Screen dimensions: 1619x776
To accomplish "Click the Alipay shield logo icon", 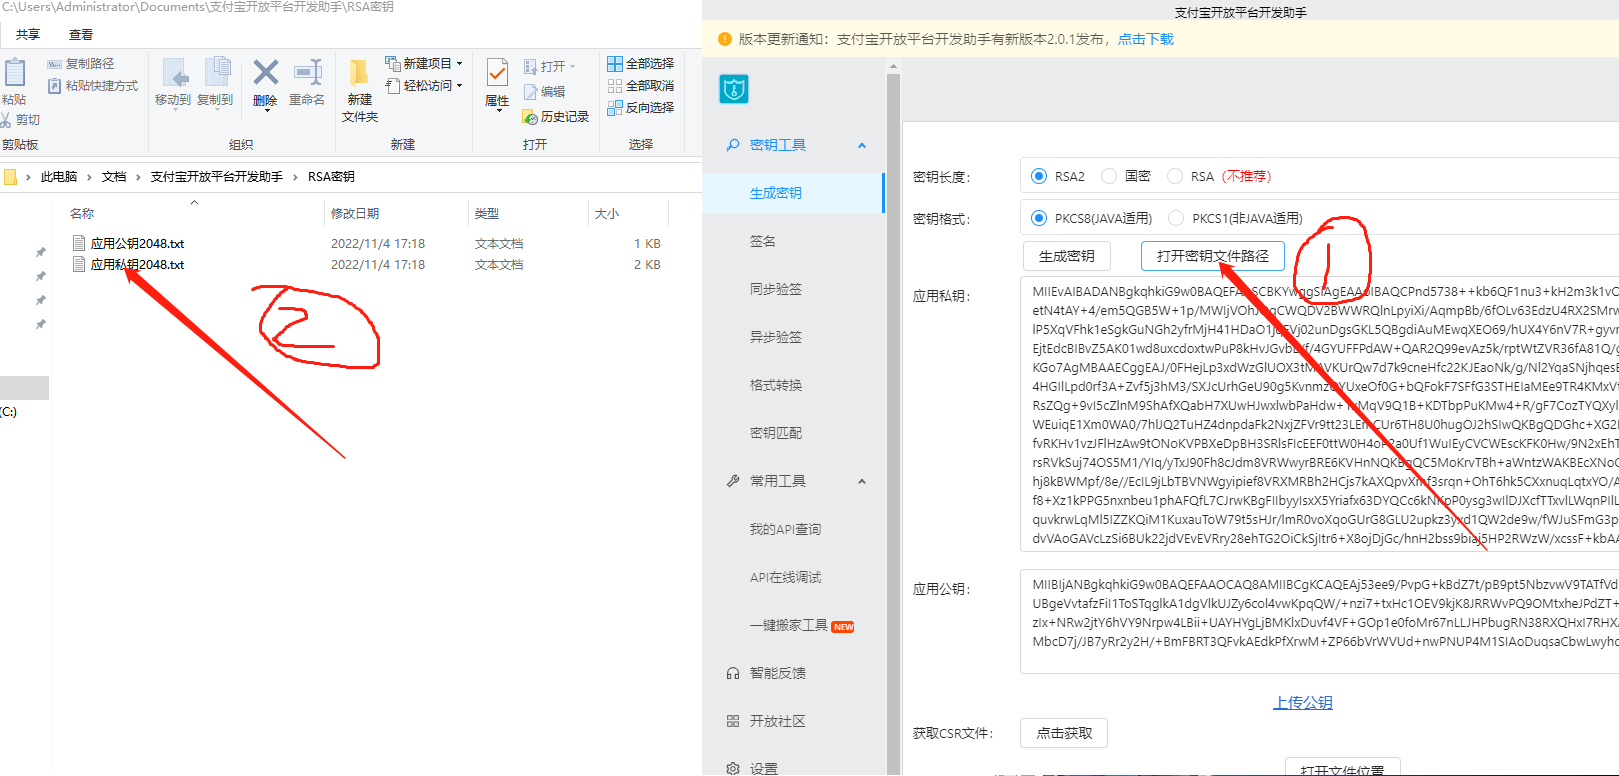I will [734, 89].
